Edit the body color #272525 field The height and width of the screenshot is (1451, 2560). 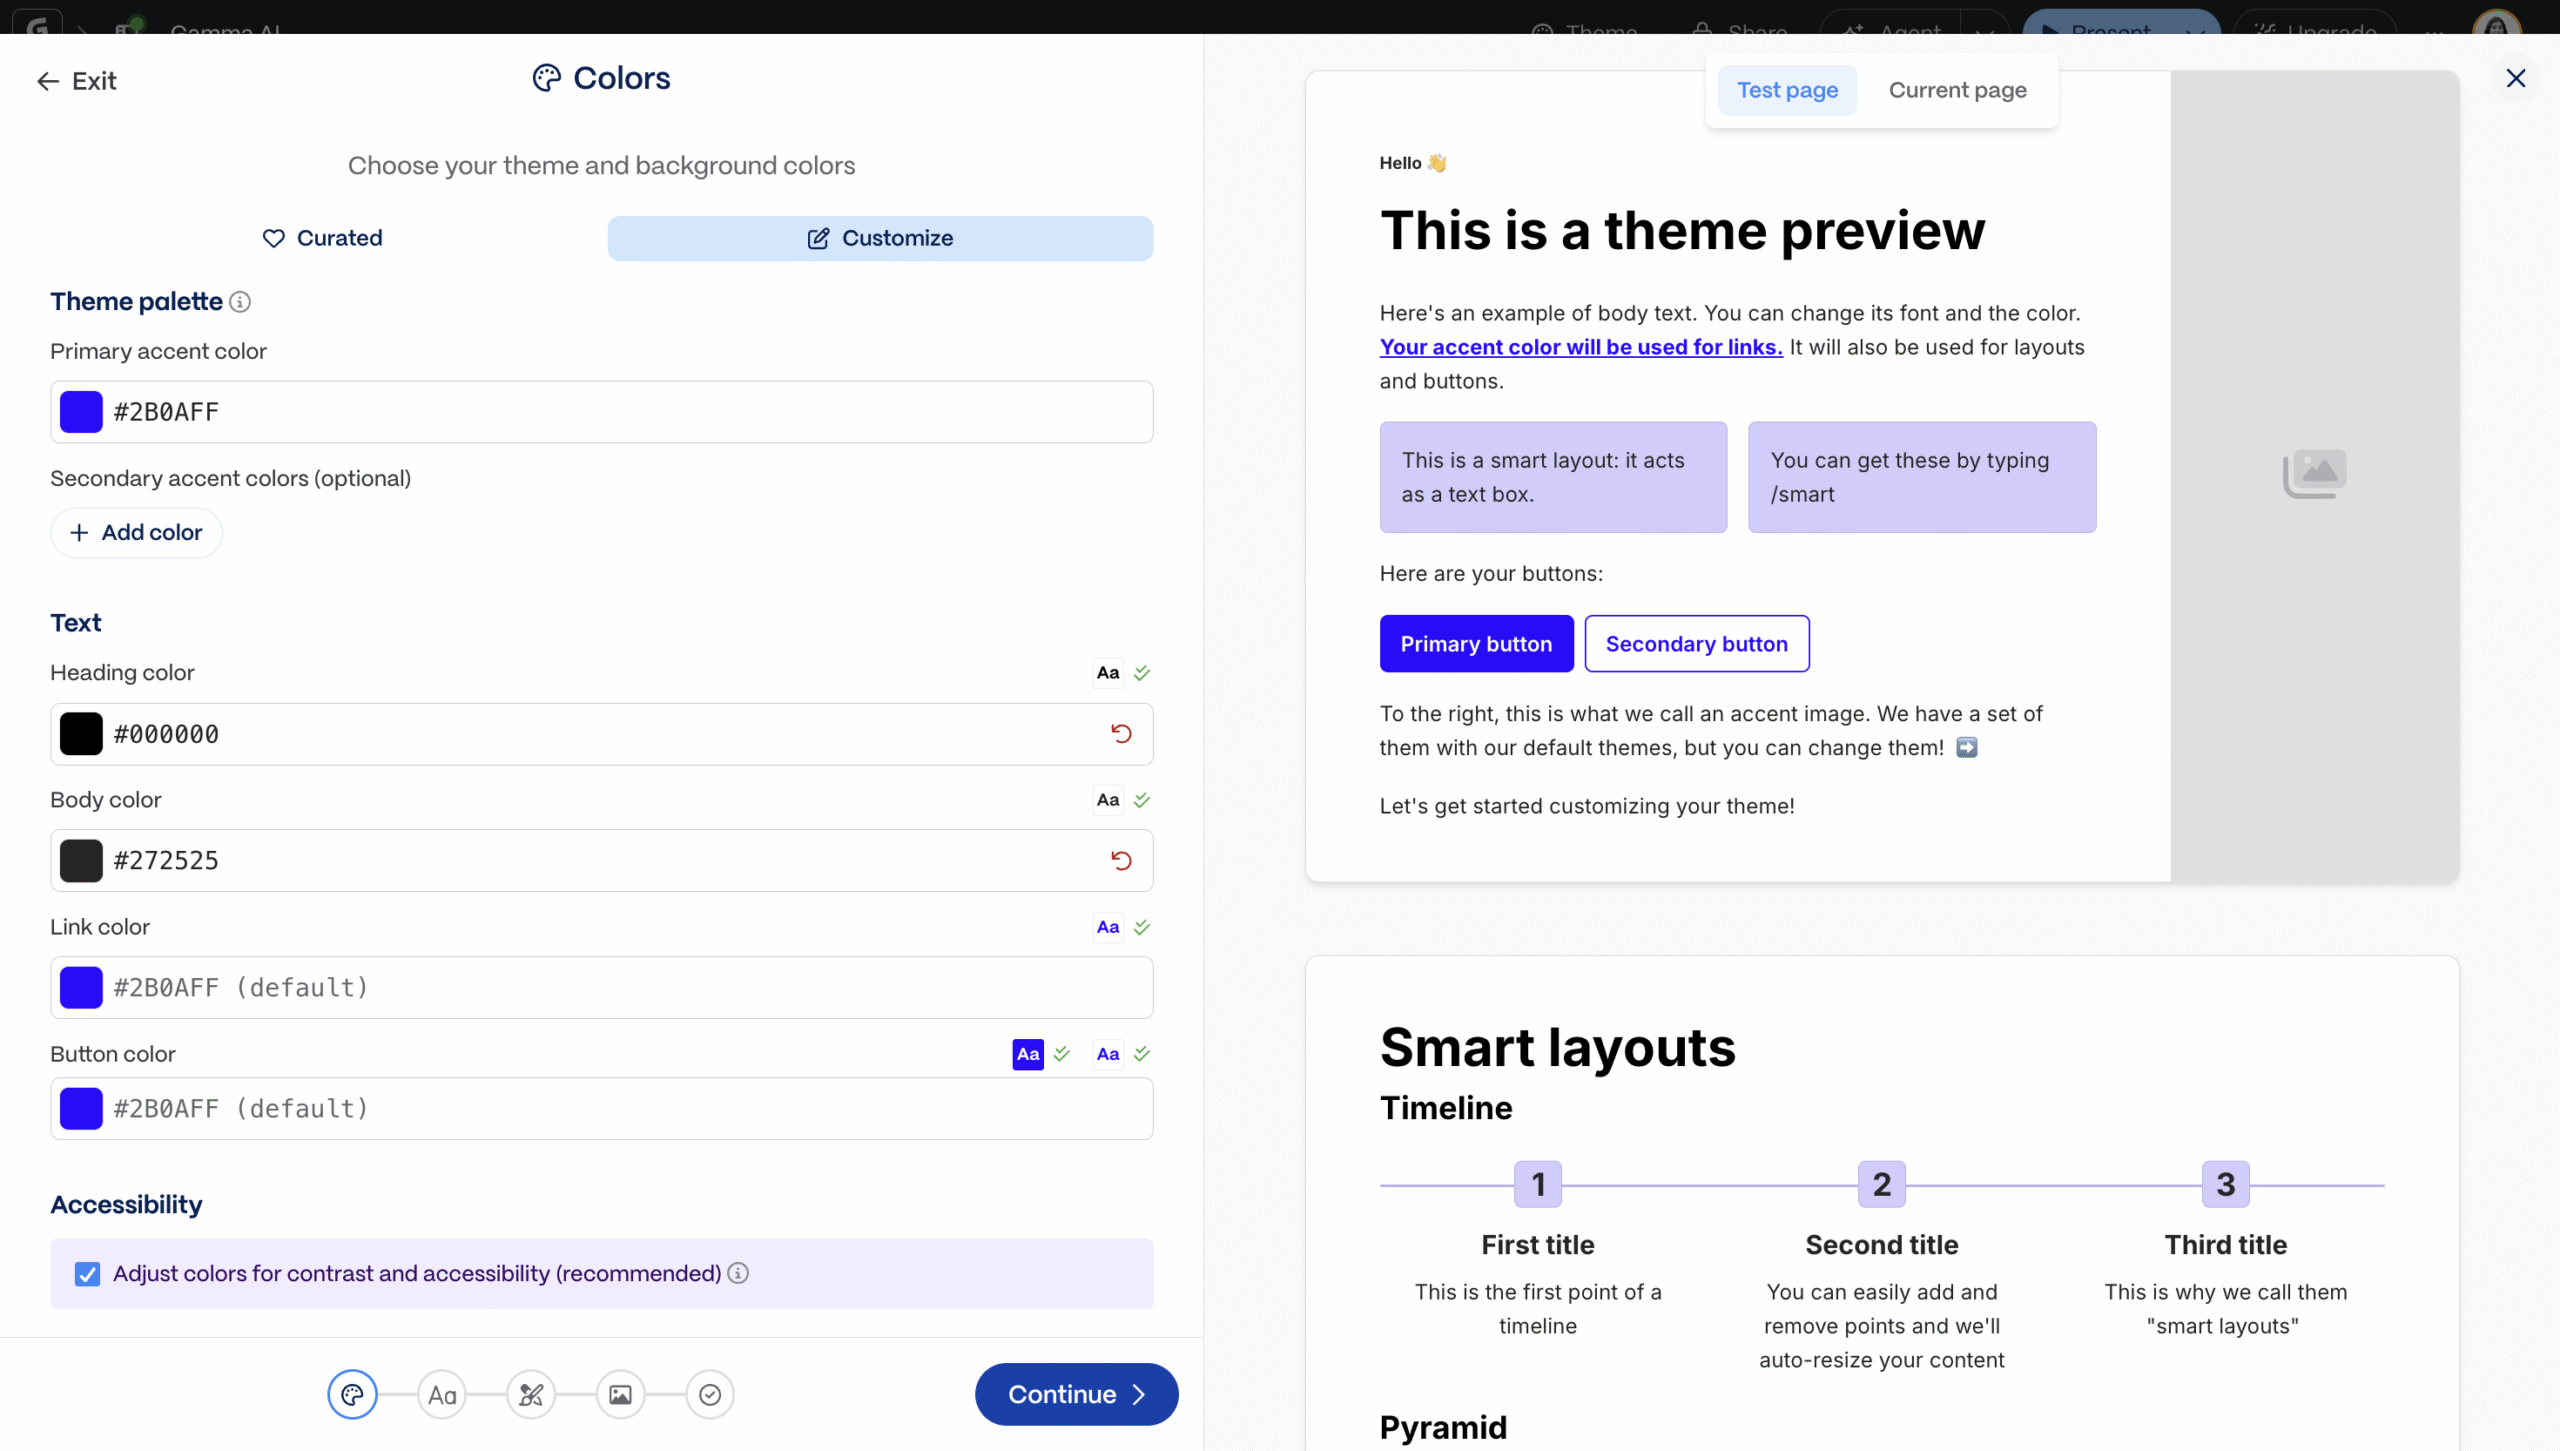(x=600, y=861)
